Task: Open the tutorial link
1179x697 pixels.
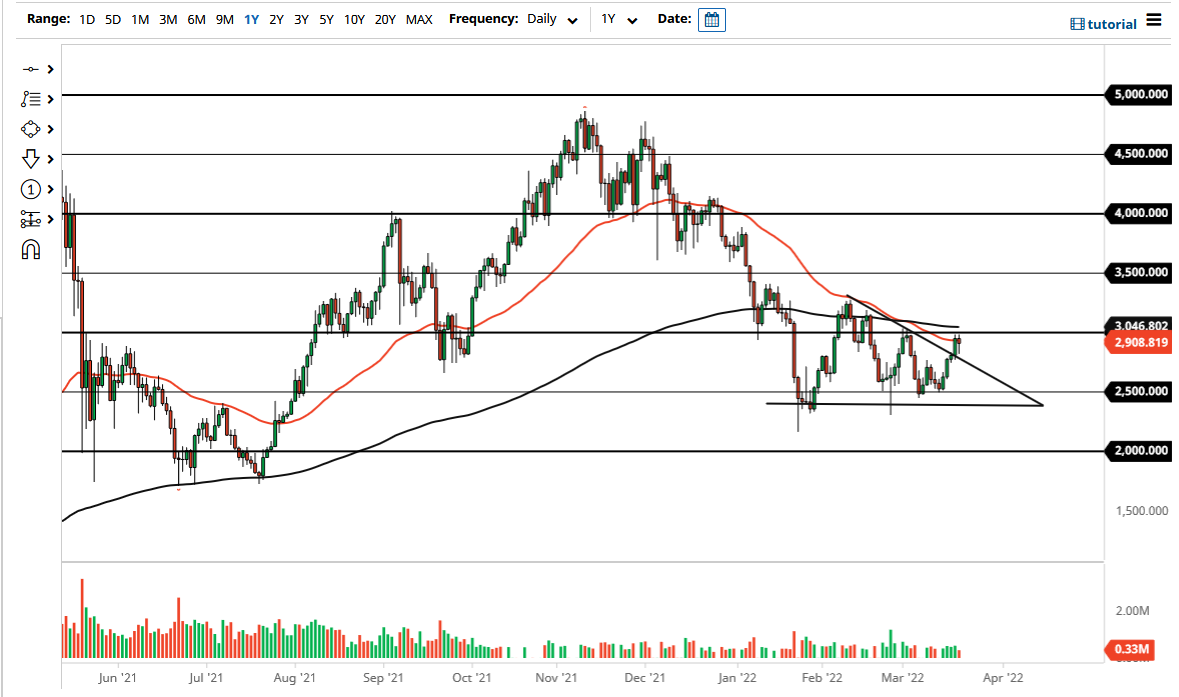Action: point(1103,24)
